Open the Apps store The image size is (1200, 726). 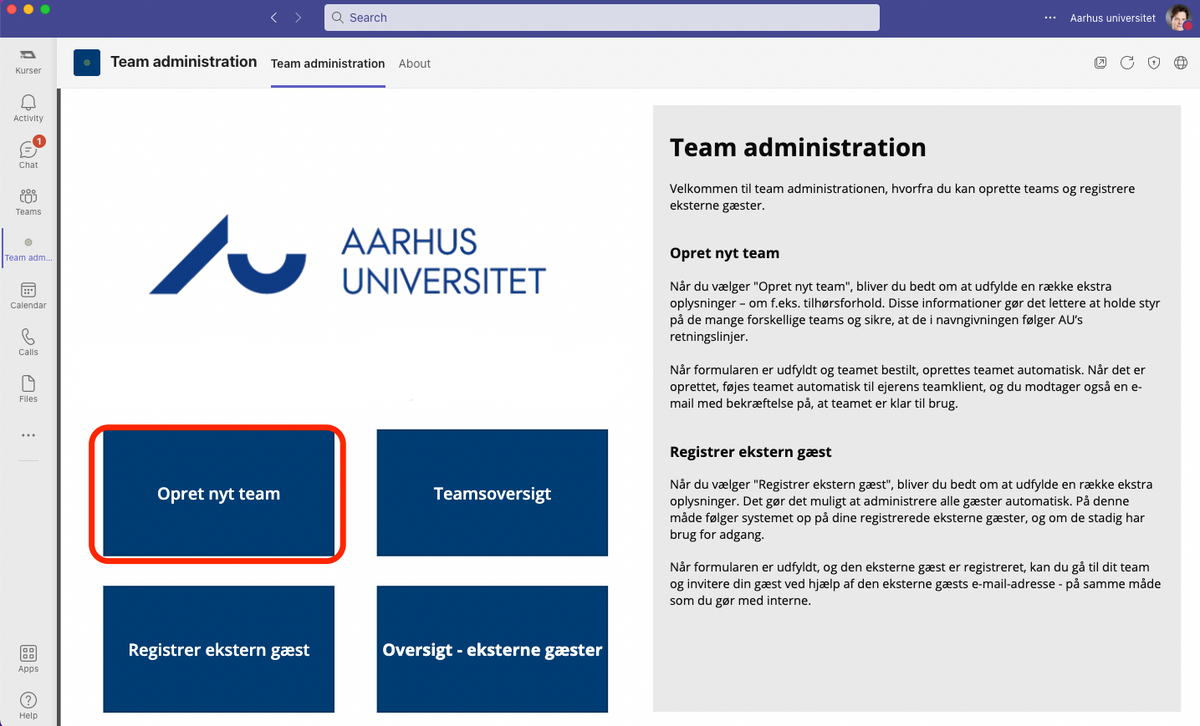click(28, 659)
